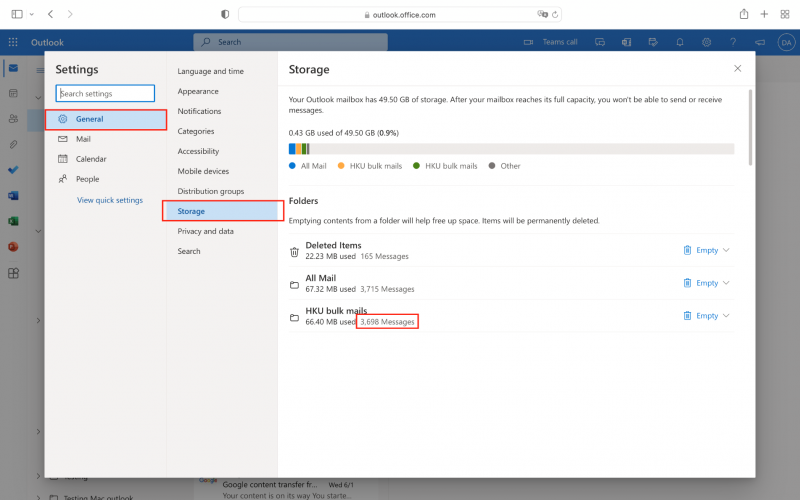Select Mail settings category
The image size is (800, 500).
coord(106,139)
